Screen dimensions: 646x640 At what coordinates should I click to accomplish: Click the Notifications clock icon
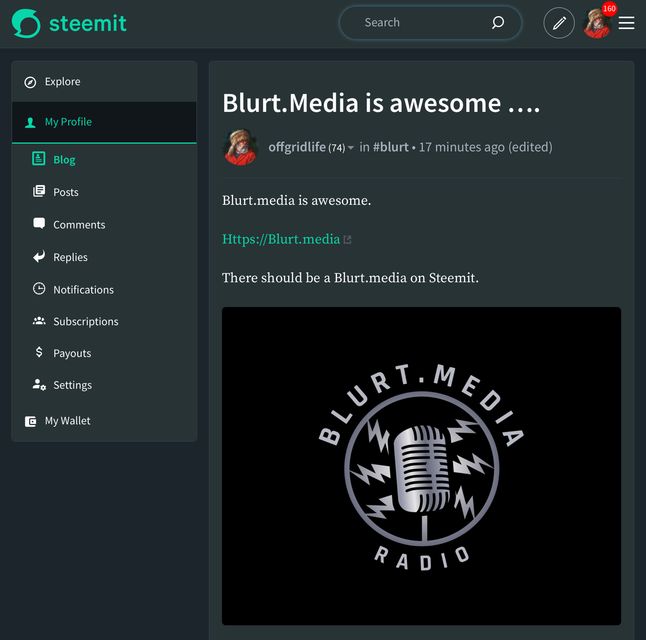tap(39, 288)
